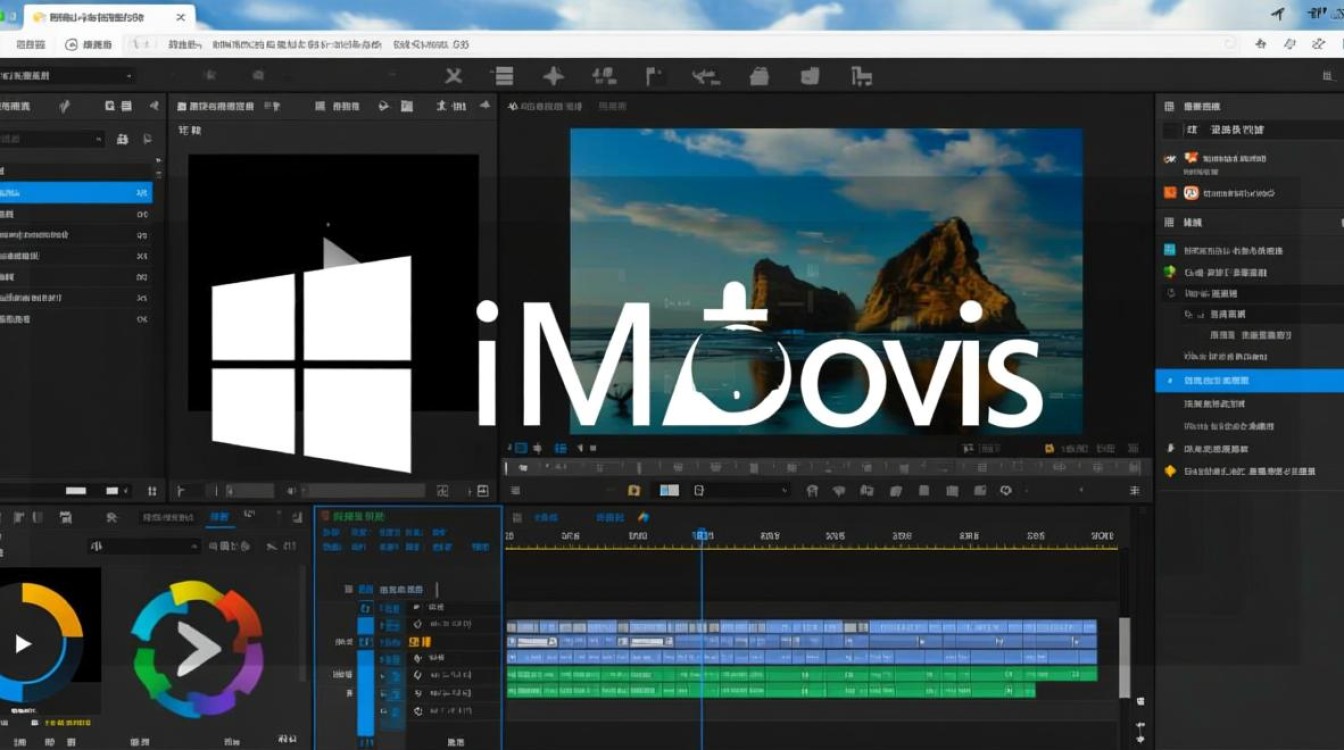1344x750 pixels.
Task: Click the left-arrow icon in the top toolbar
Action: point(706,76)
